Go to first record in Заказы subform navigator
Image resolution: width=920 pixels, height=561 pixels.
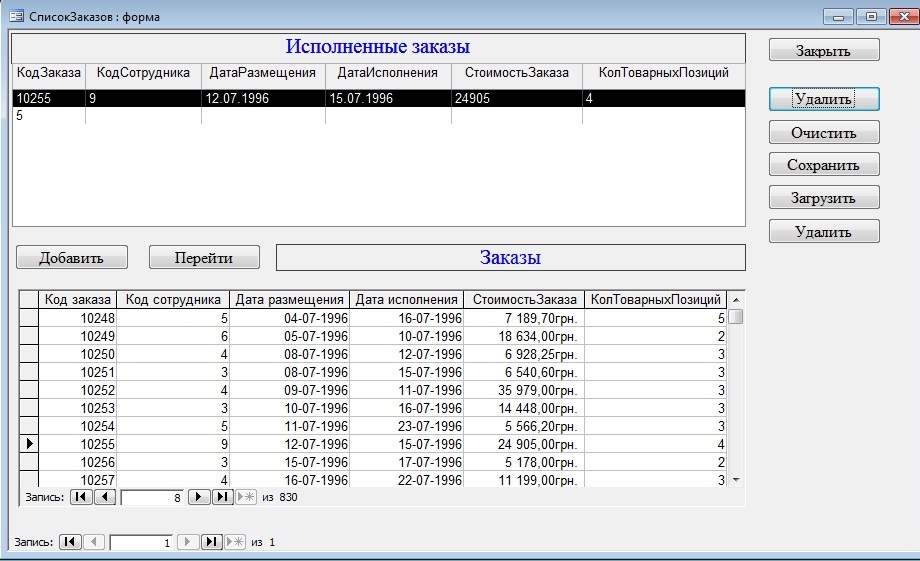tap(81, 497)
